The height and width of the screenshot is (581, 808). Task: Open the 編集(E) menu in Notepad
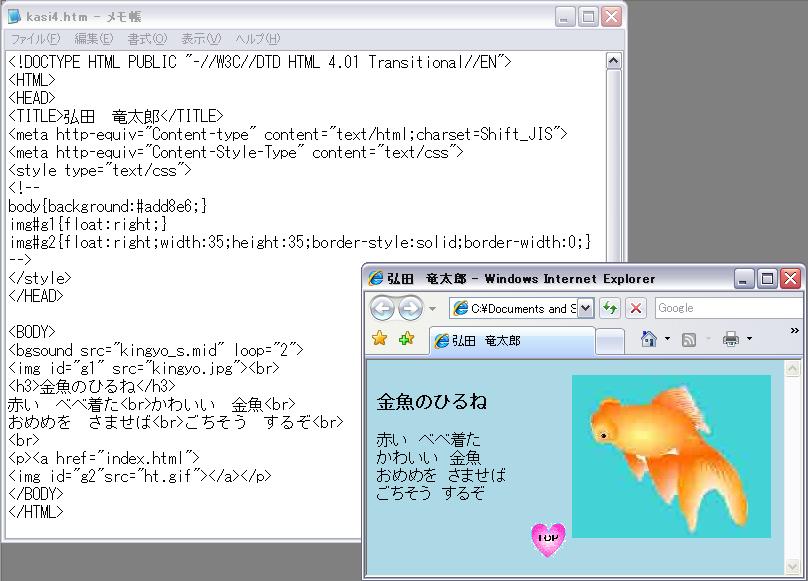(94, 39)
